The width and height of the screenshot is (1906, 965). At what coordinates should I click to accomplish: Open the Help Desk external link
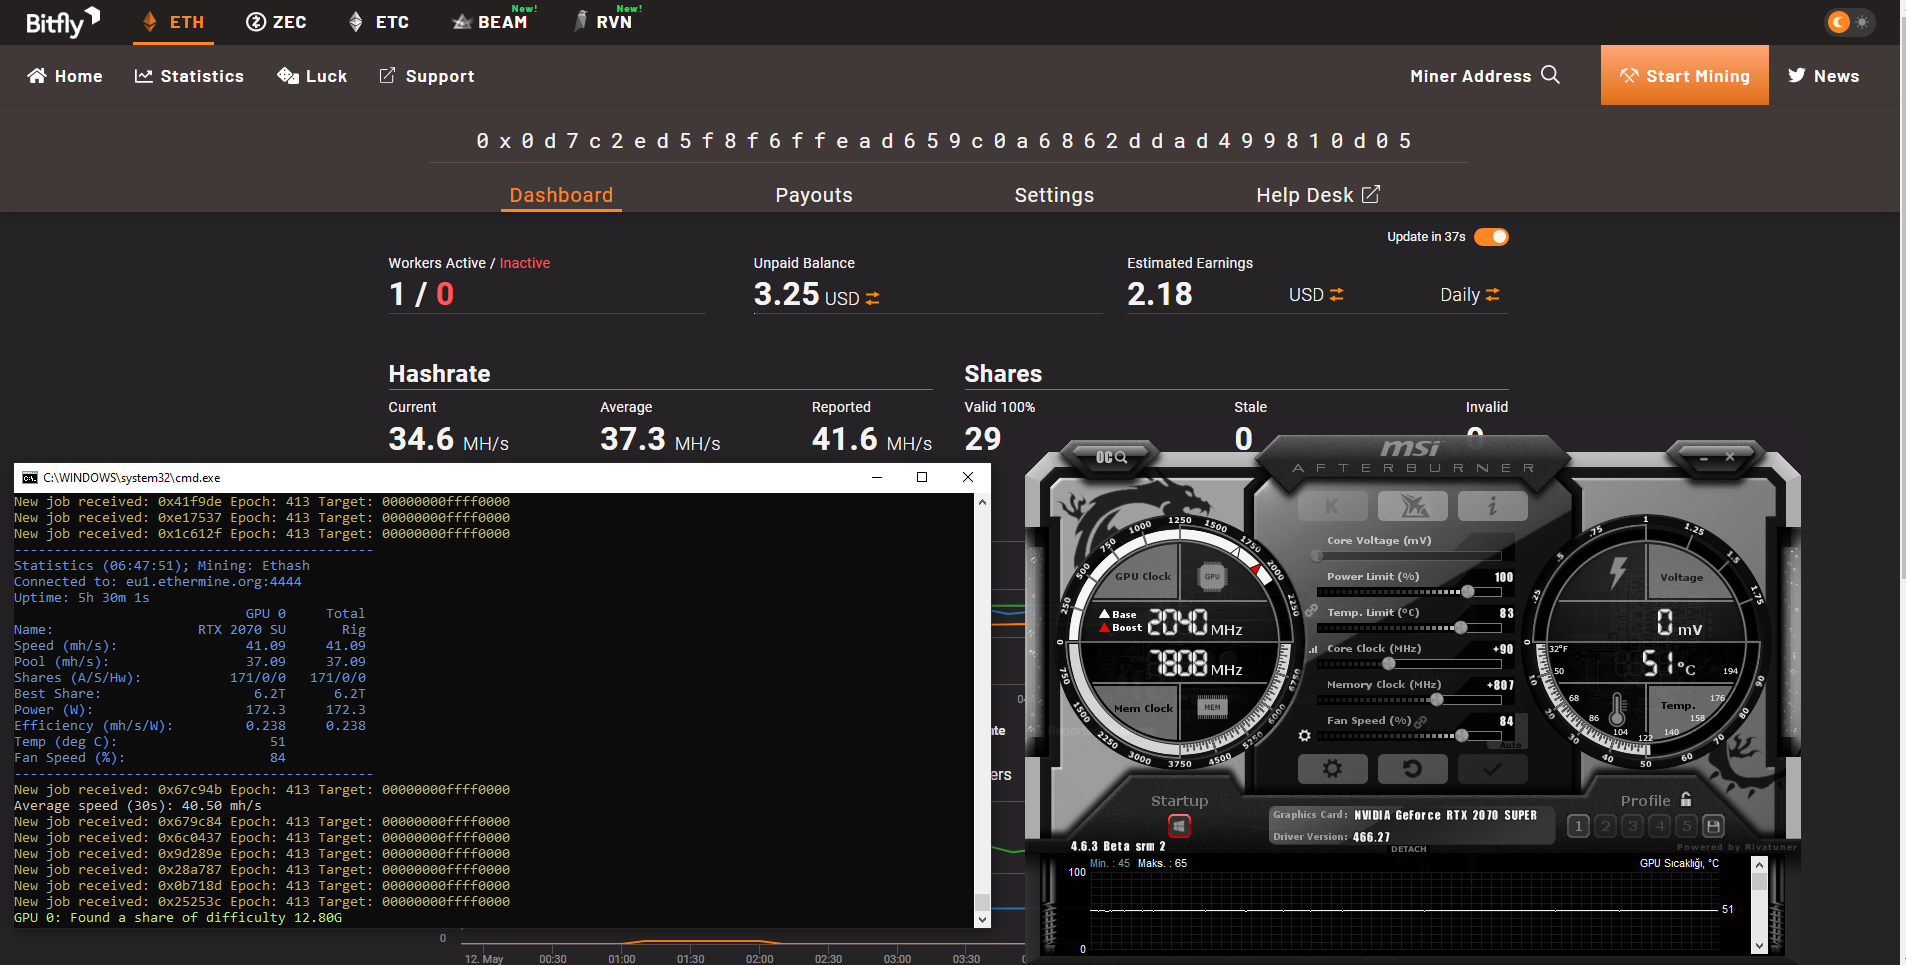pos(1318,195)
